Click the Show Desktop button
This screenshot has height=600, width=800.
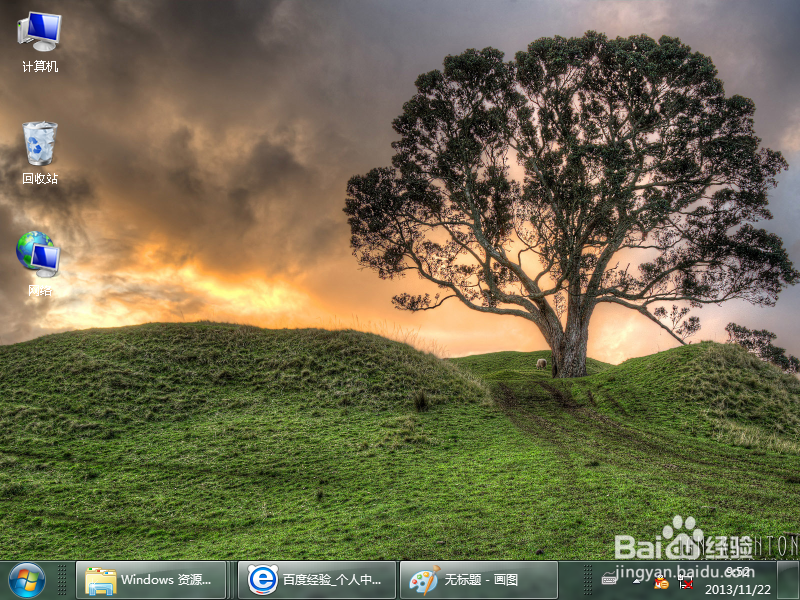click(x=788, y=580)
